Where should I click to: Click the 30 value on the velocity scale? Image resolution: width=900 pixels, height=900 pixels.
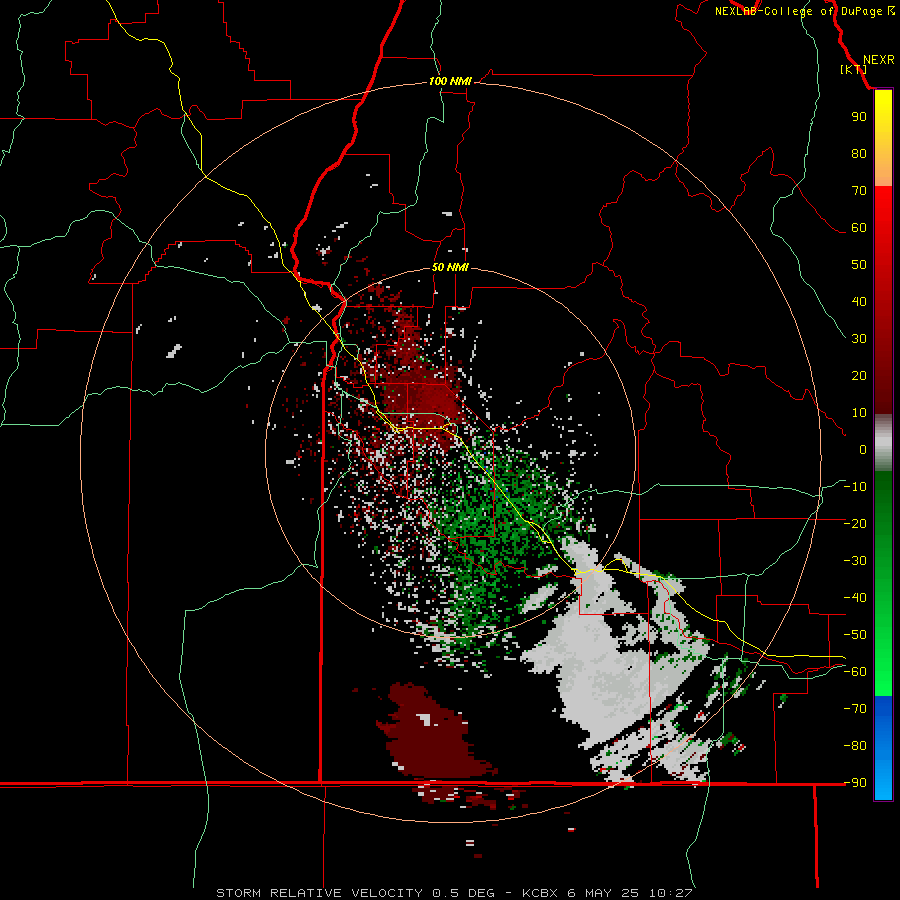[859, 339]
